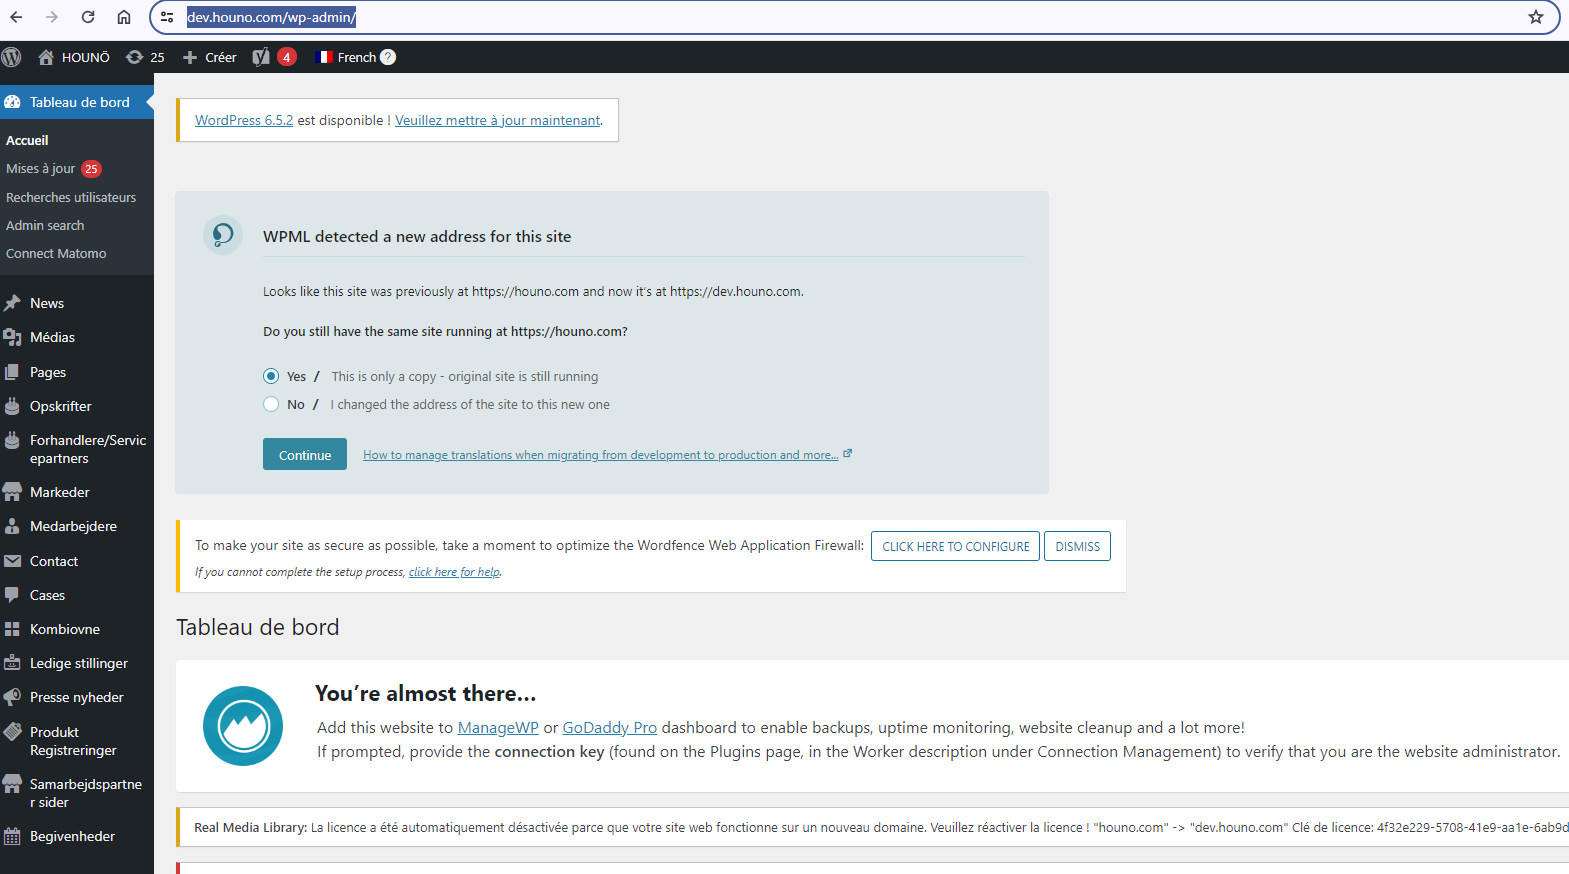Open the Produkt Registreringer tag icon
The height and width of the screenshot is (874, 1569).
pyautogui.click(x=12, y=732)
